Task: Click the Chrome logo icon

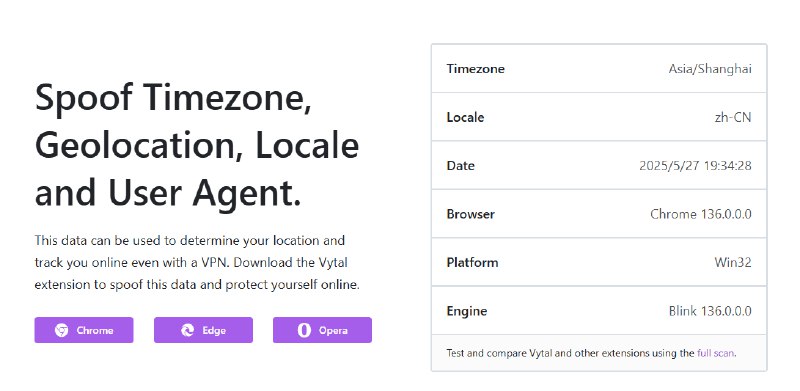Action: tap(61, 330)
